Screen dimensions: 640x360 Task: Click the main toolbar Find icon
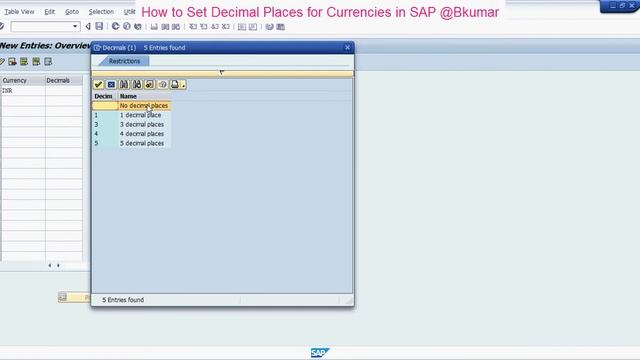[165, 27]
